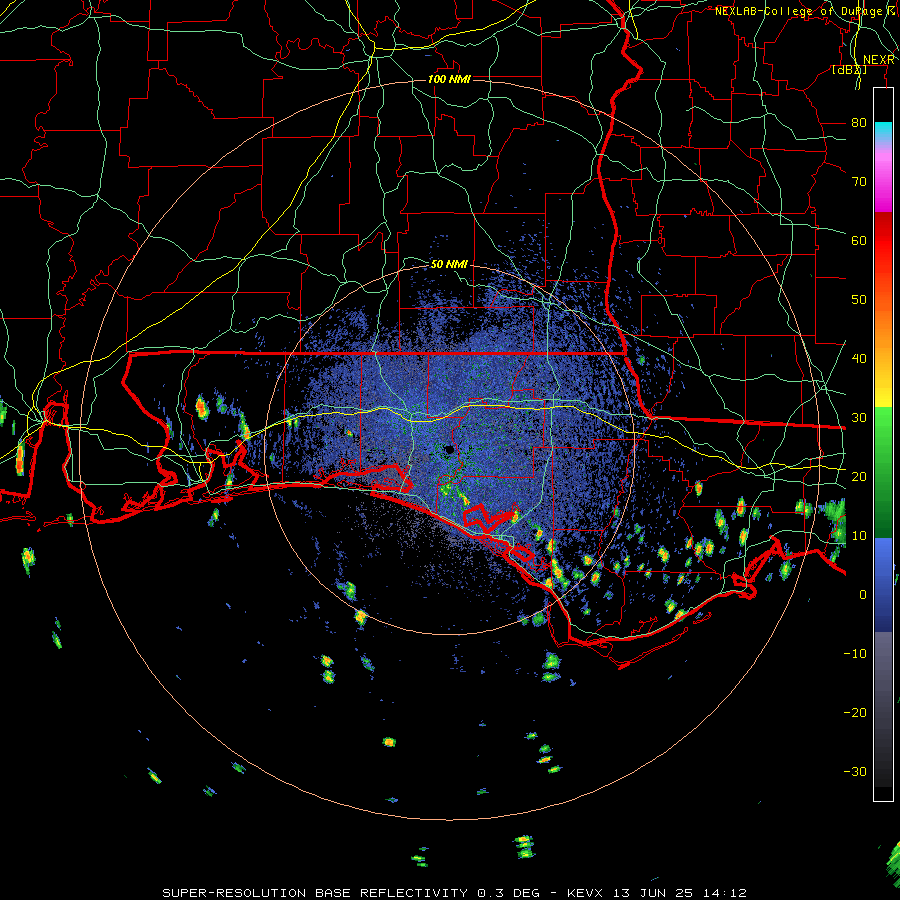Image resolution: width=900 pixels, height=900 pixels.
Task: Click the 20 value on the dBZ scale
Action: [859, 477]
